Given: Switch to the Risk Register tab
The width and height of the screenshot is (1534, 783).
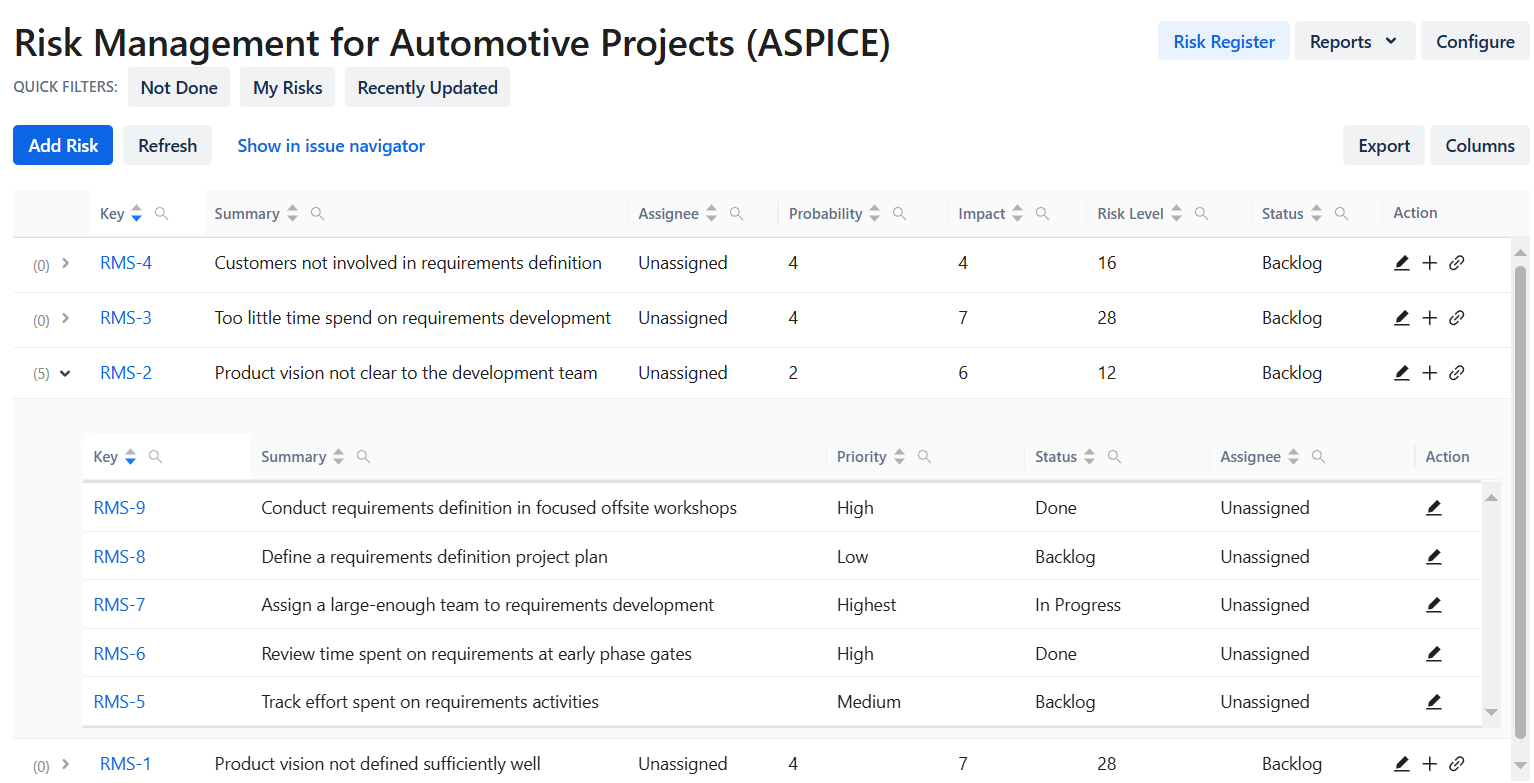Looking at the screenshot, I should point(1223,42).
